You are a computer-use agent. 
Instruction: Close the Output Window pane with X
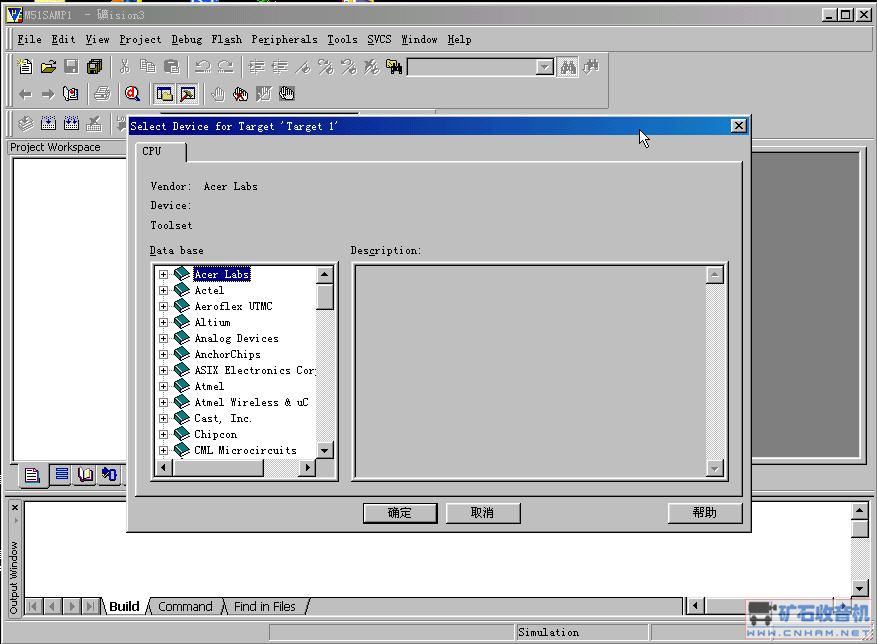point(14,508)
